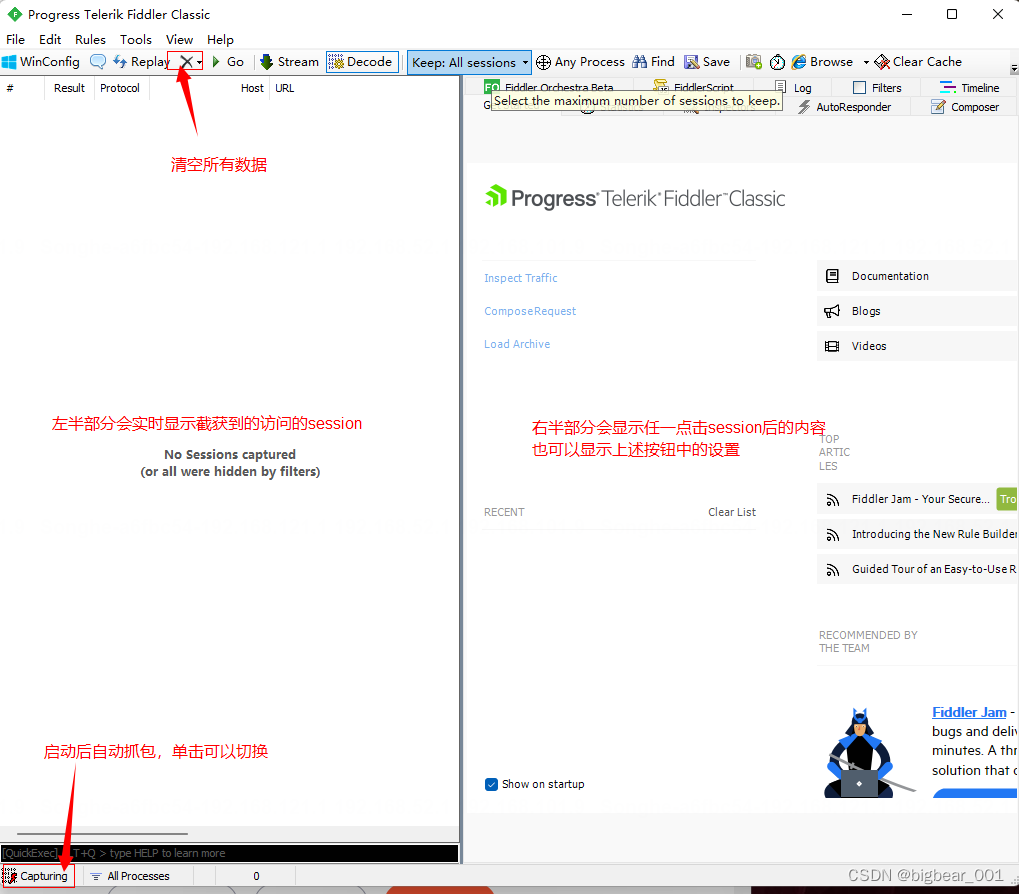This screenshot has height=894, width=1019.
Task: Open the Blogs link
Action: click(x=917, y=311)
